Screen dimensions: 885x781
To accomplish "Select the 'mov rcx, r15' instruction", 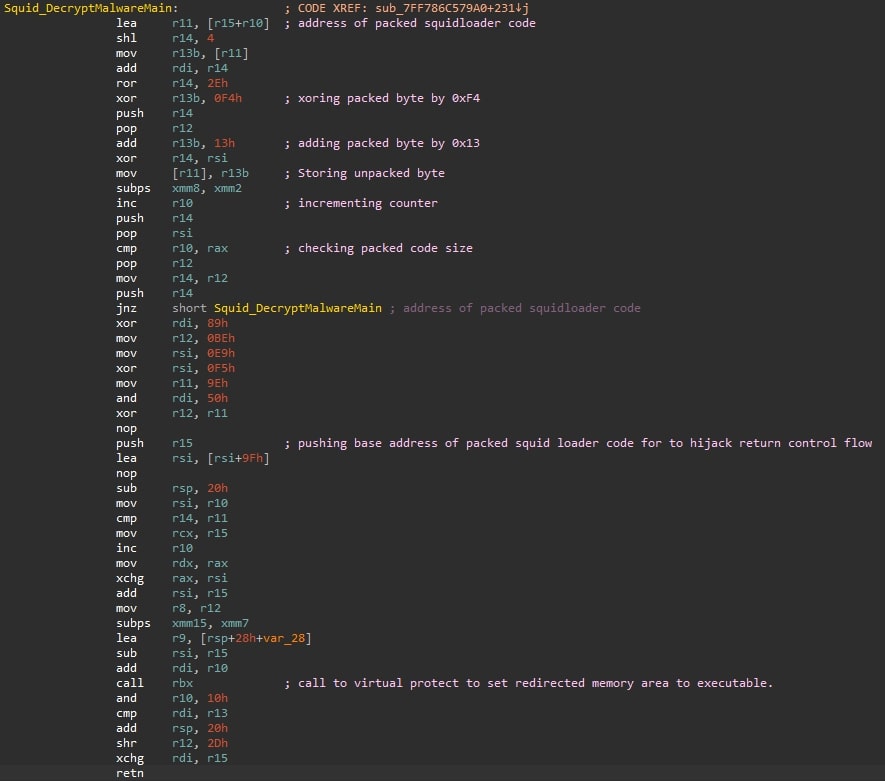I will click(172, 533).
